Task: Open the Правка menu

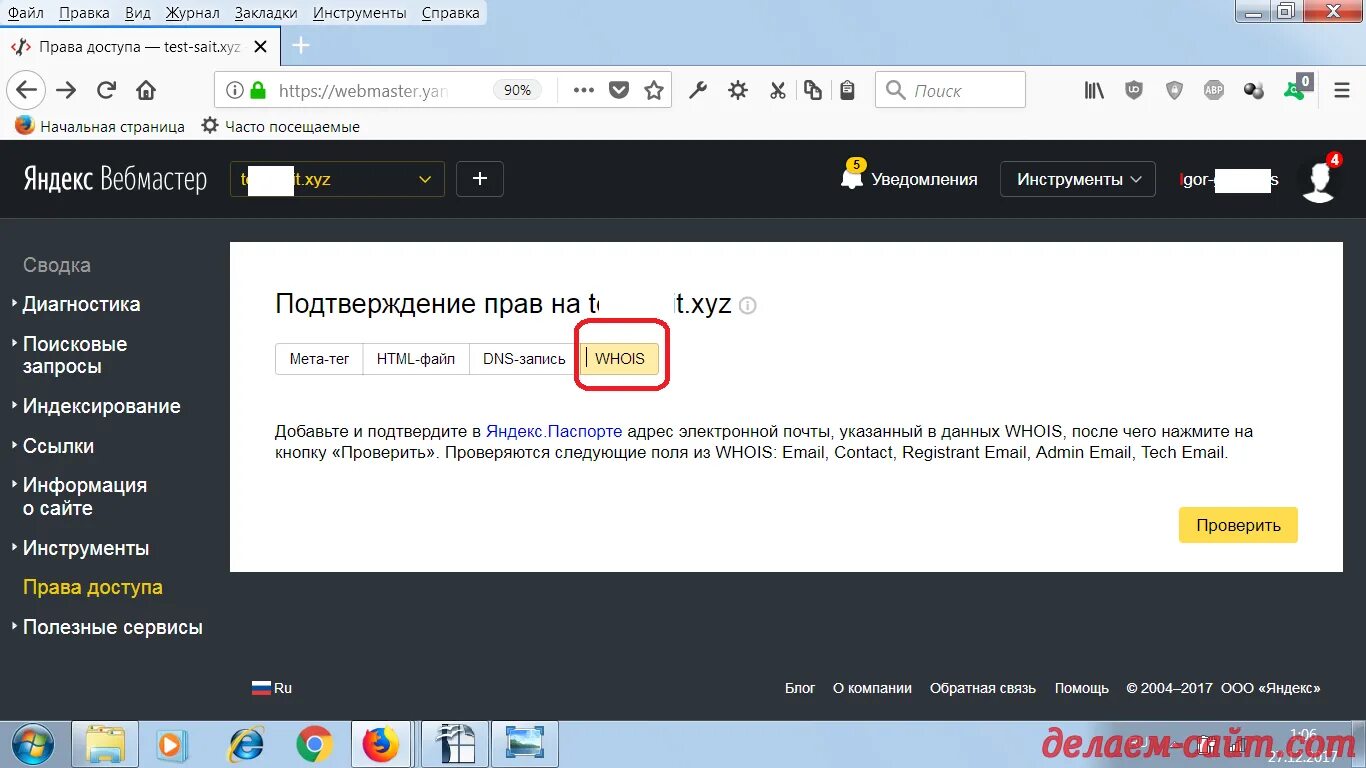Action: (84, 13)
